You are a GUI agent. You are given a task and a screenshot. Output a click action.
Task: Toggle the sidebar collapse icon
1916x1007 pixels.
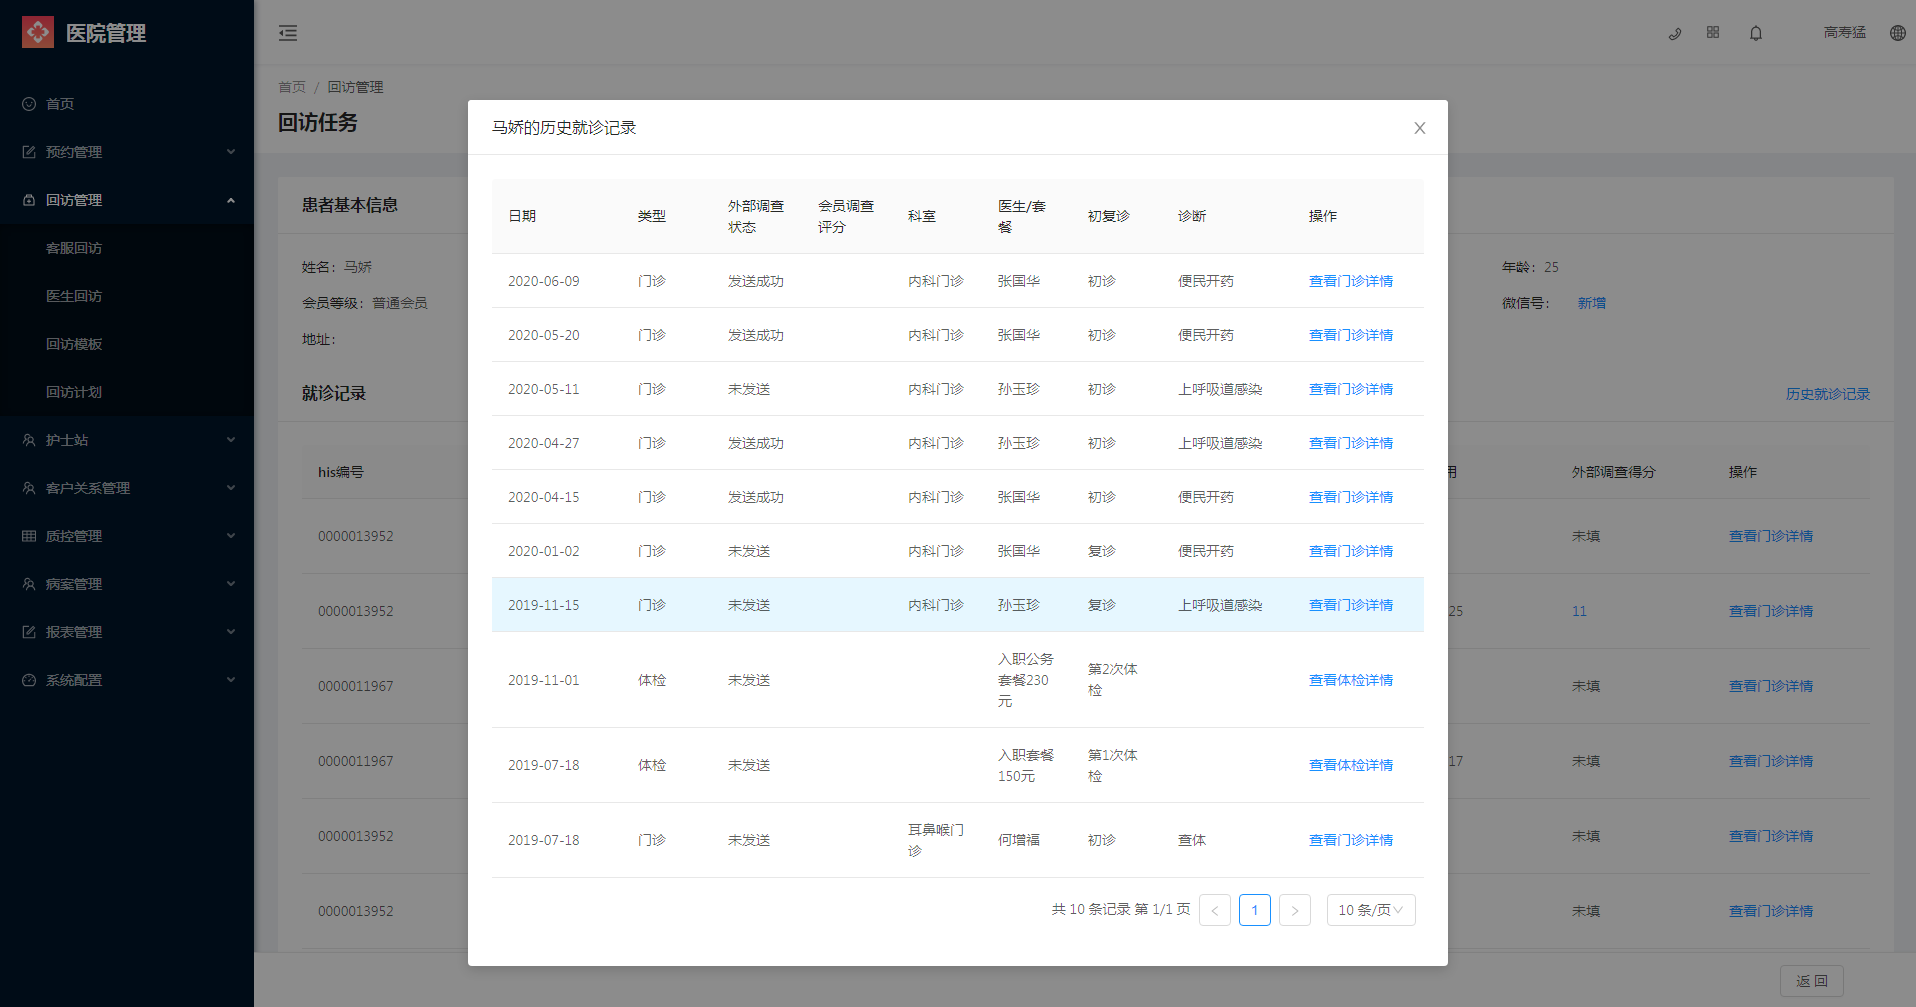point(288,33)
